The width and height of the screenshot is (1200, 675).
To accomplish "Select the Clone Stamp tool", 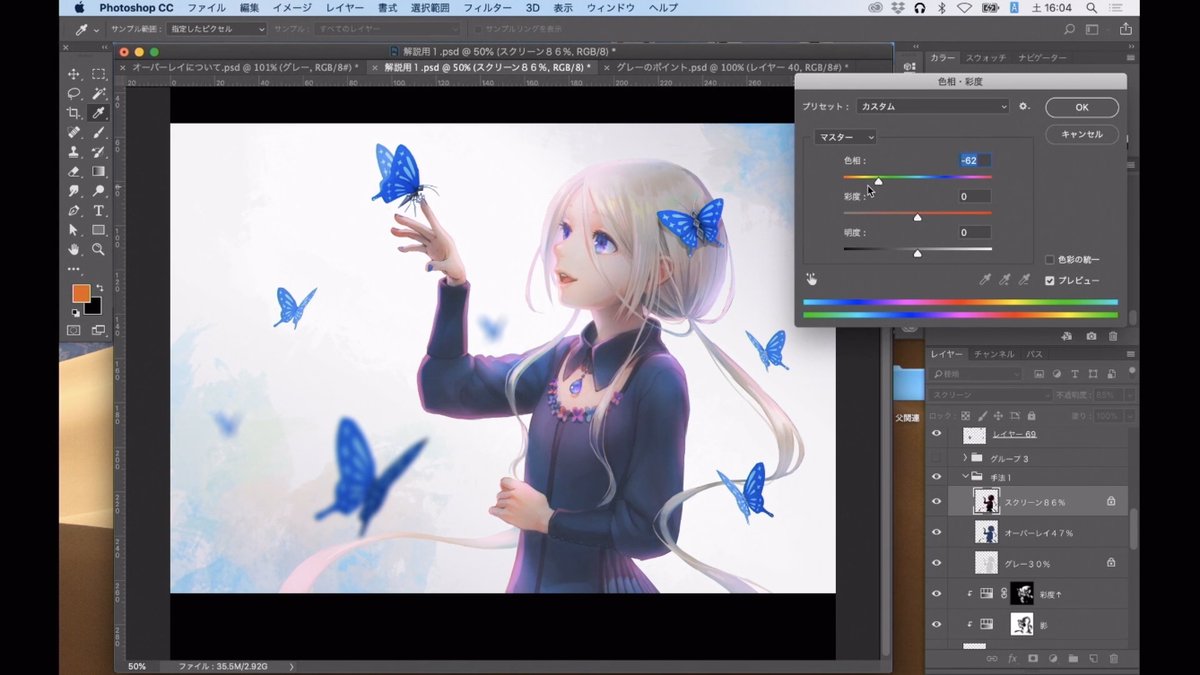I will (x=73, y=151).
